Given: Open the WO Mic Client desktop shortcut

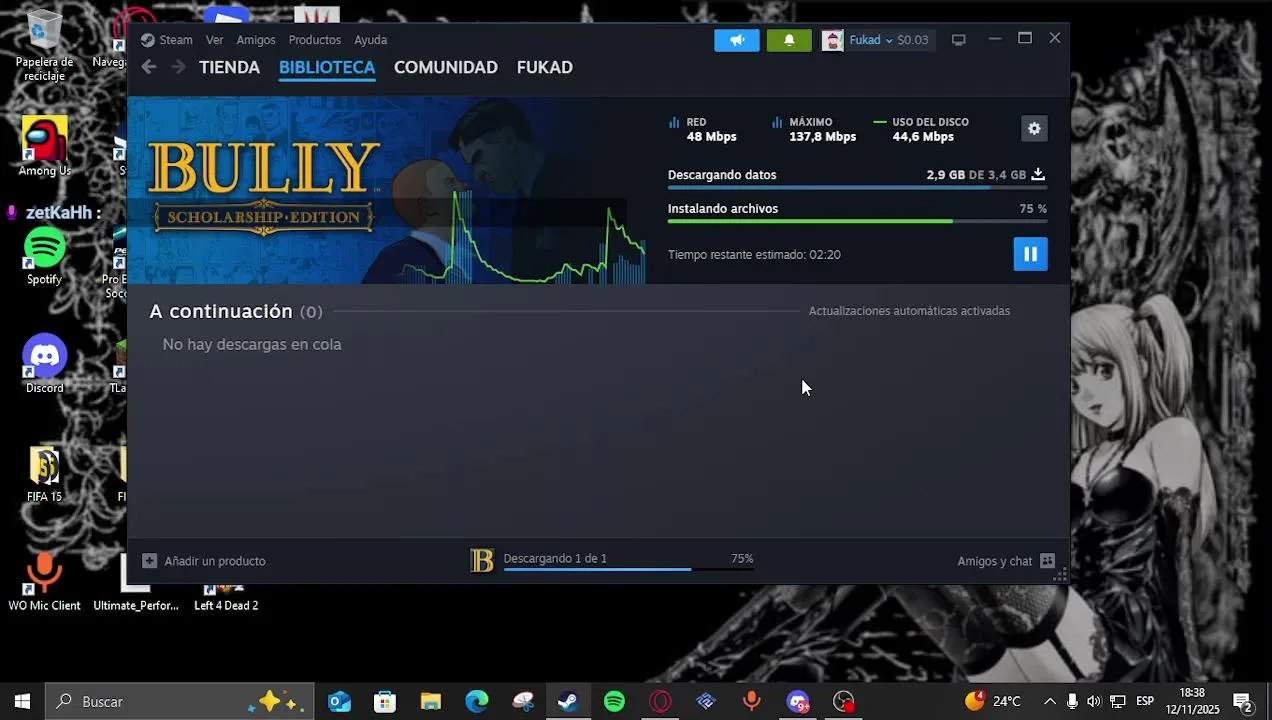Looking at the screenshot, I should (x=44, y=582).
